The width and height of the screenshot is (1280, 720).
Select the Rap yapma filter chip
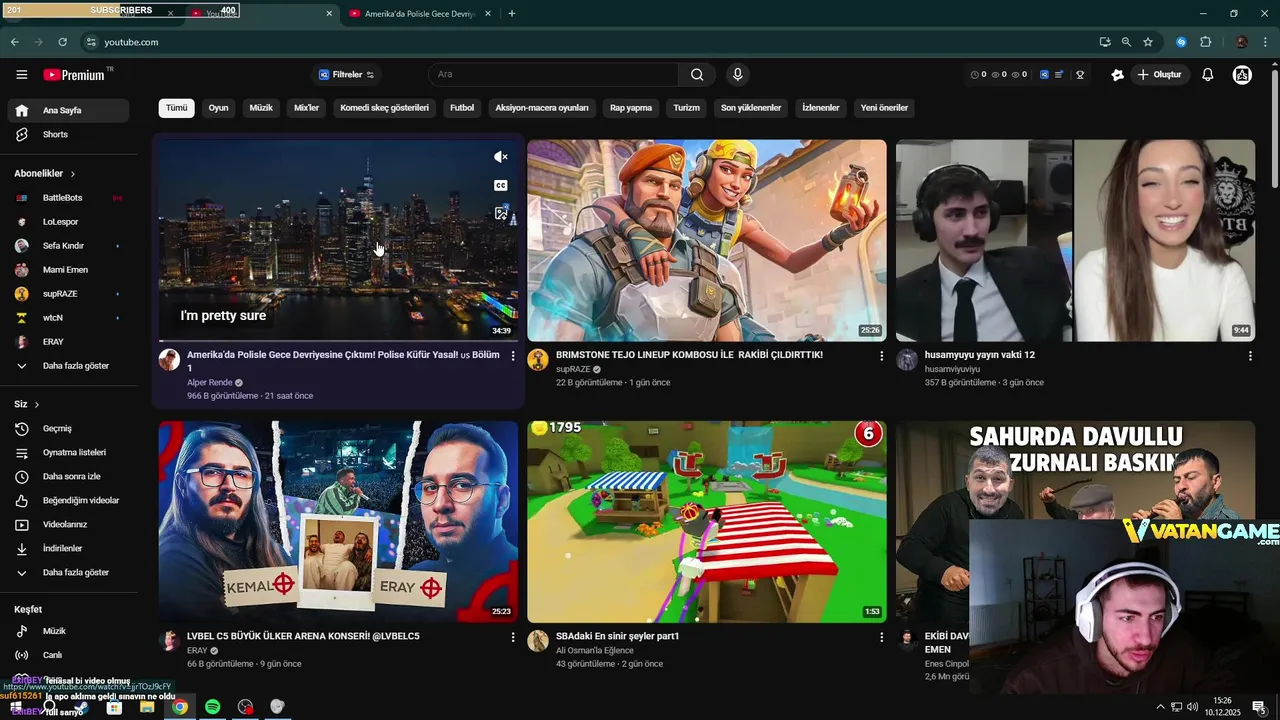(631, 108)
